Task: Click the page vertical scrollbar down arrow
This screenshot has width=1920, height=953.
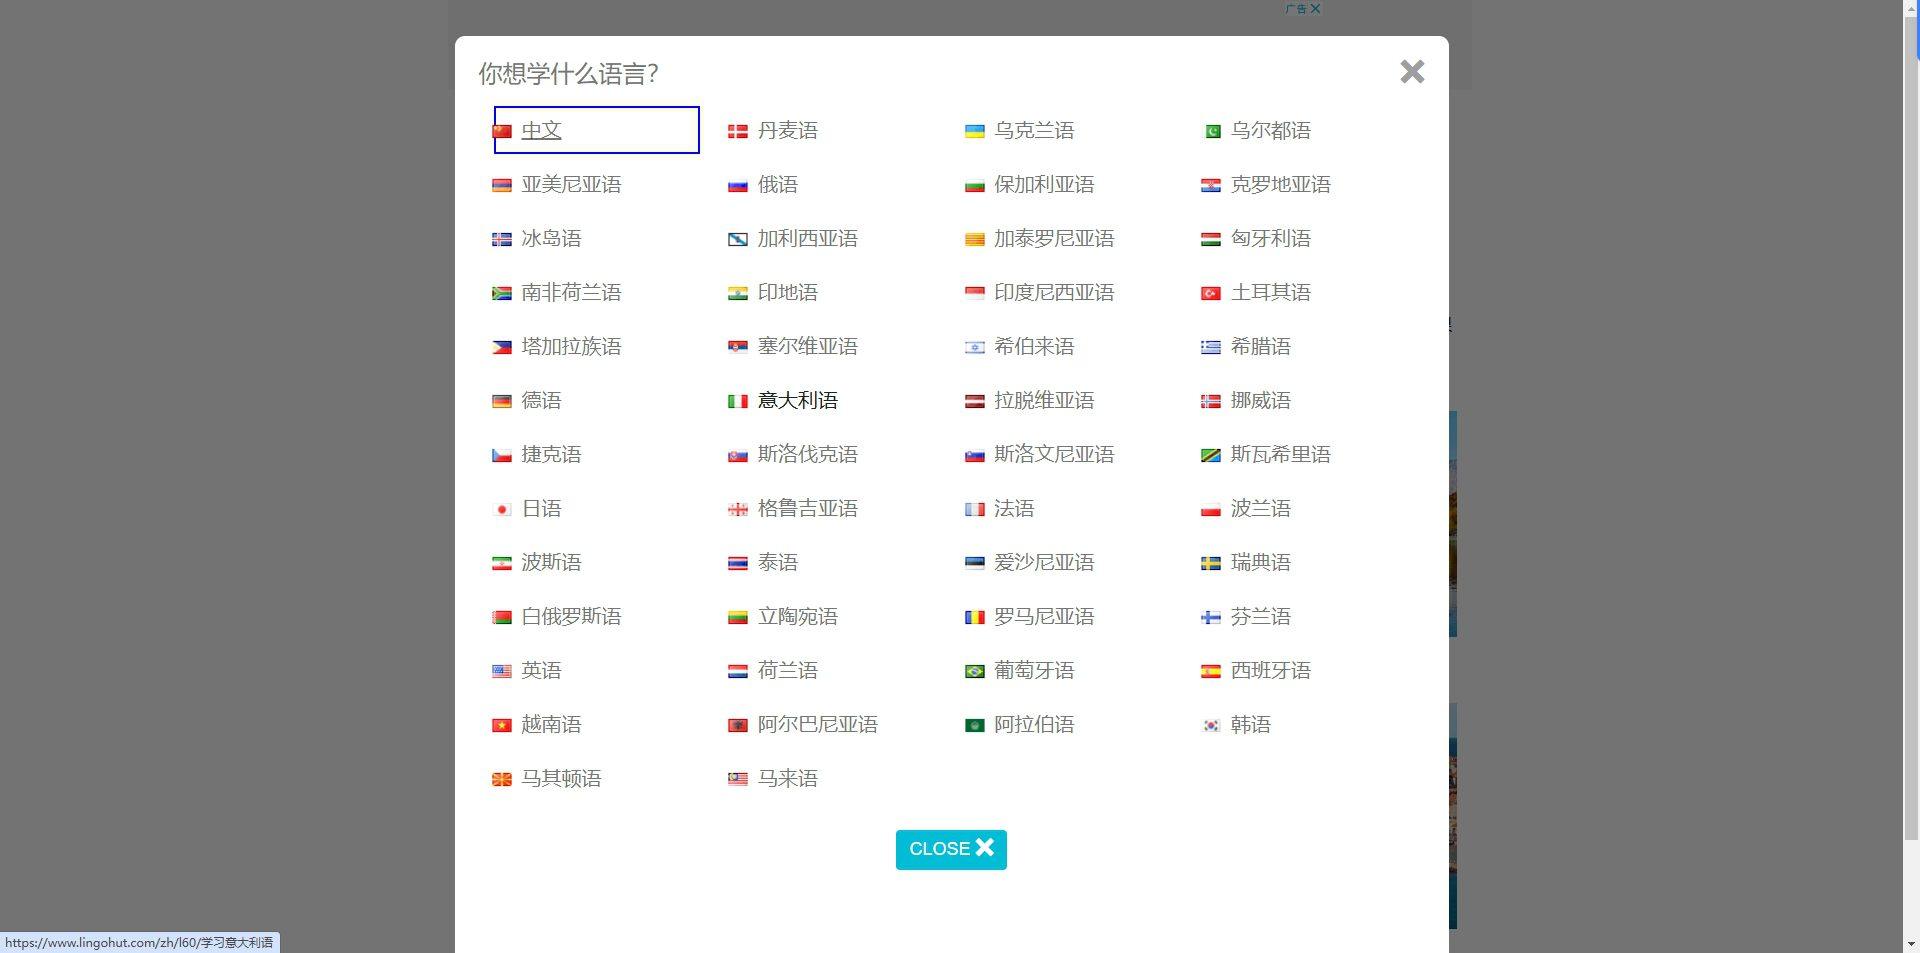Action: 1910,944
